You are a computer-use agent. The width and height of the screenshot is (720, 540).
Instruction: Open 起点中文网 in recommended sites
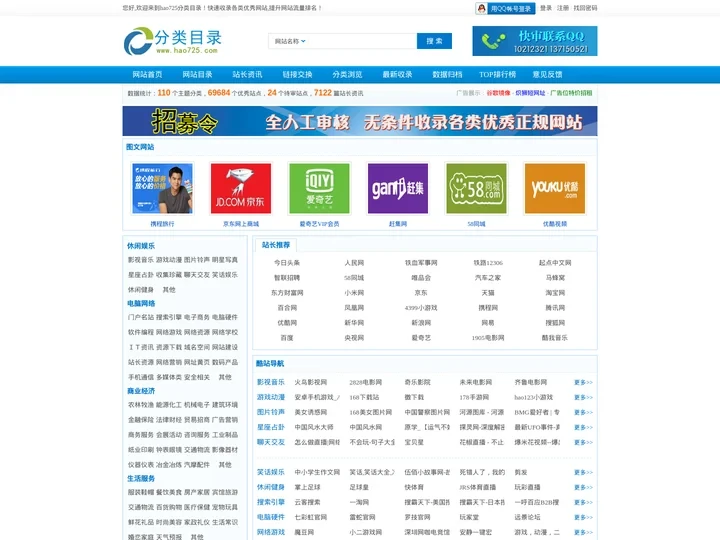tap(555, 263)
